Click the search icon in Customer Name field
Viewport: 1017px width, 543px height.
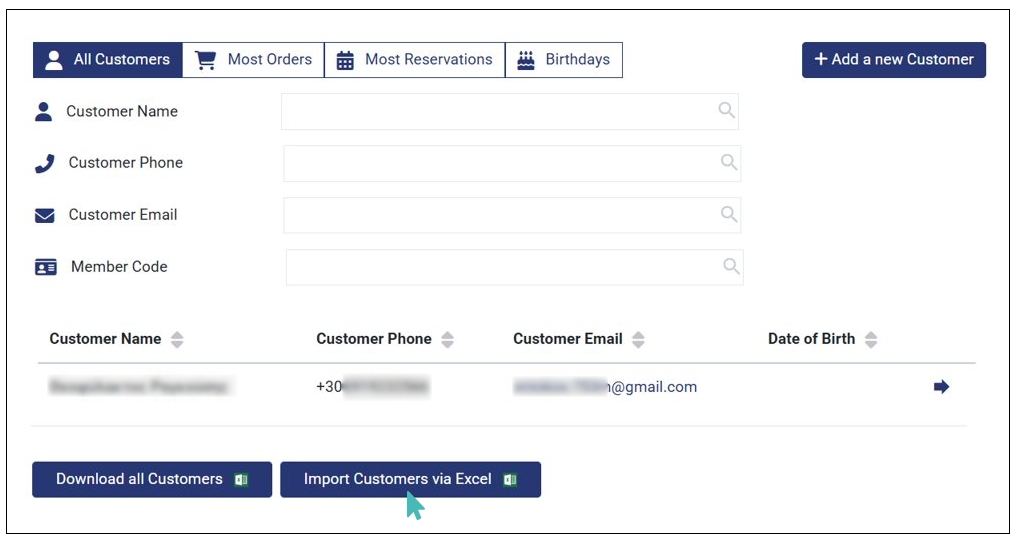coord(727,111)
